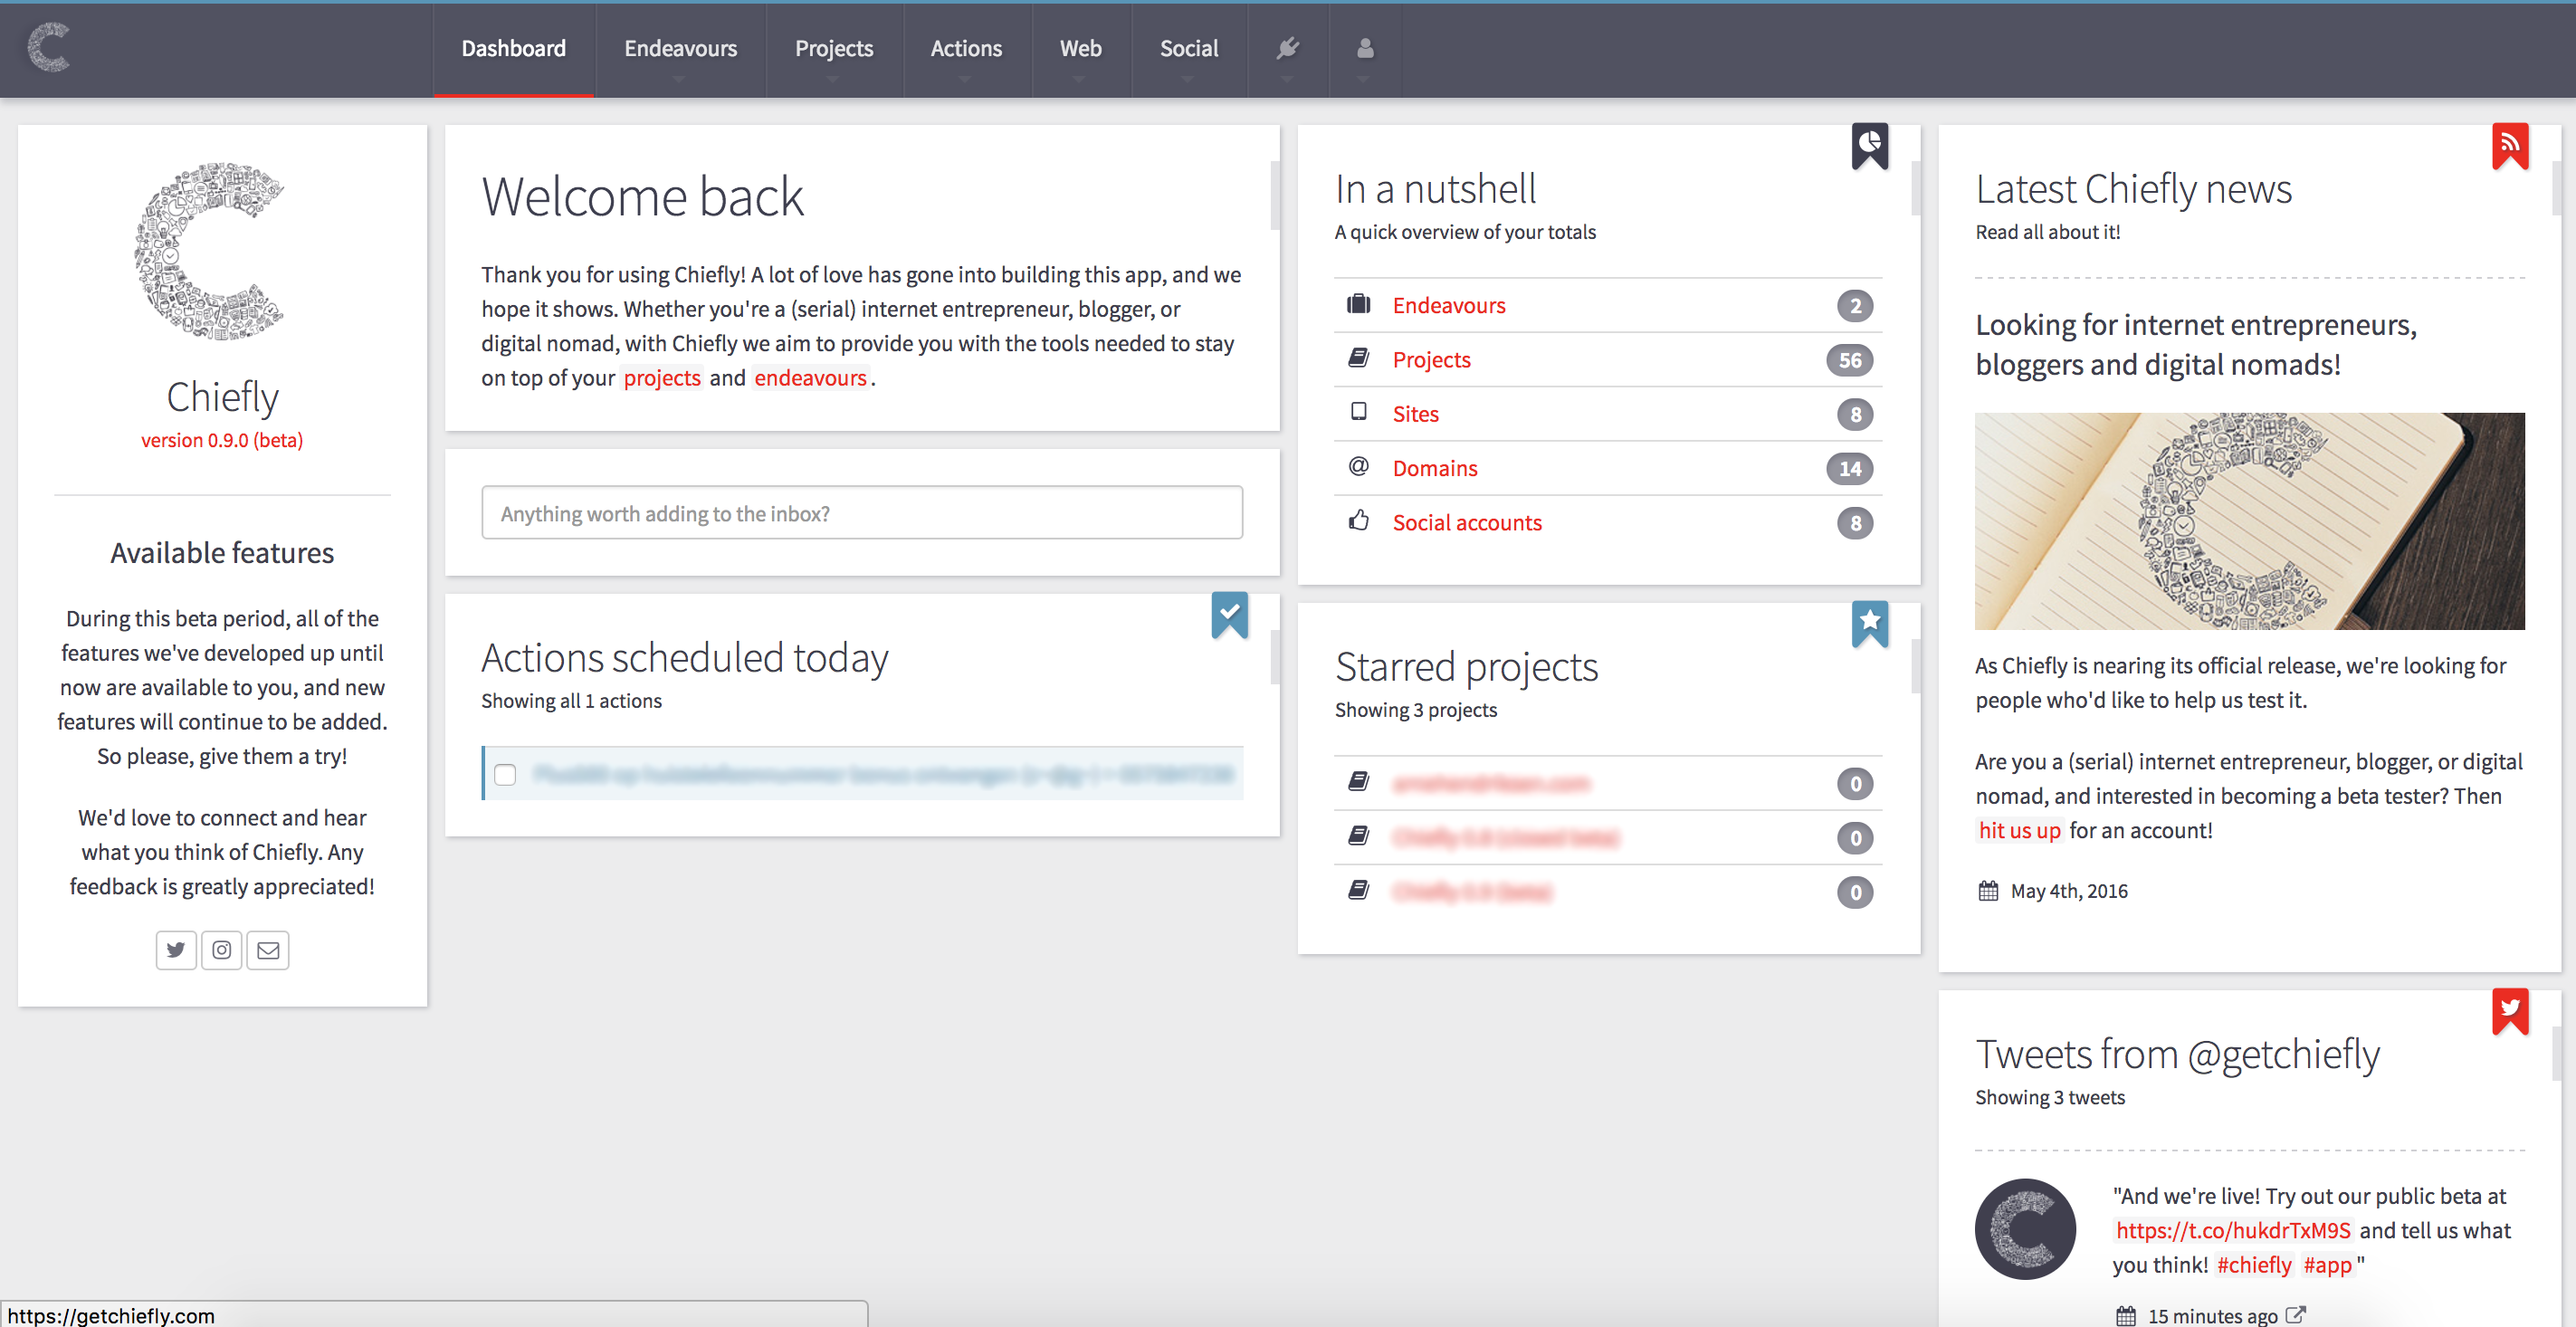
Task: Click the at-sign icon beside Domains
Action: (x=1358, y=466)
